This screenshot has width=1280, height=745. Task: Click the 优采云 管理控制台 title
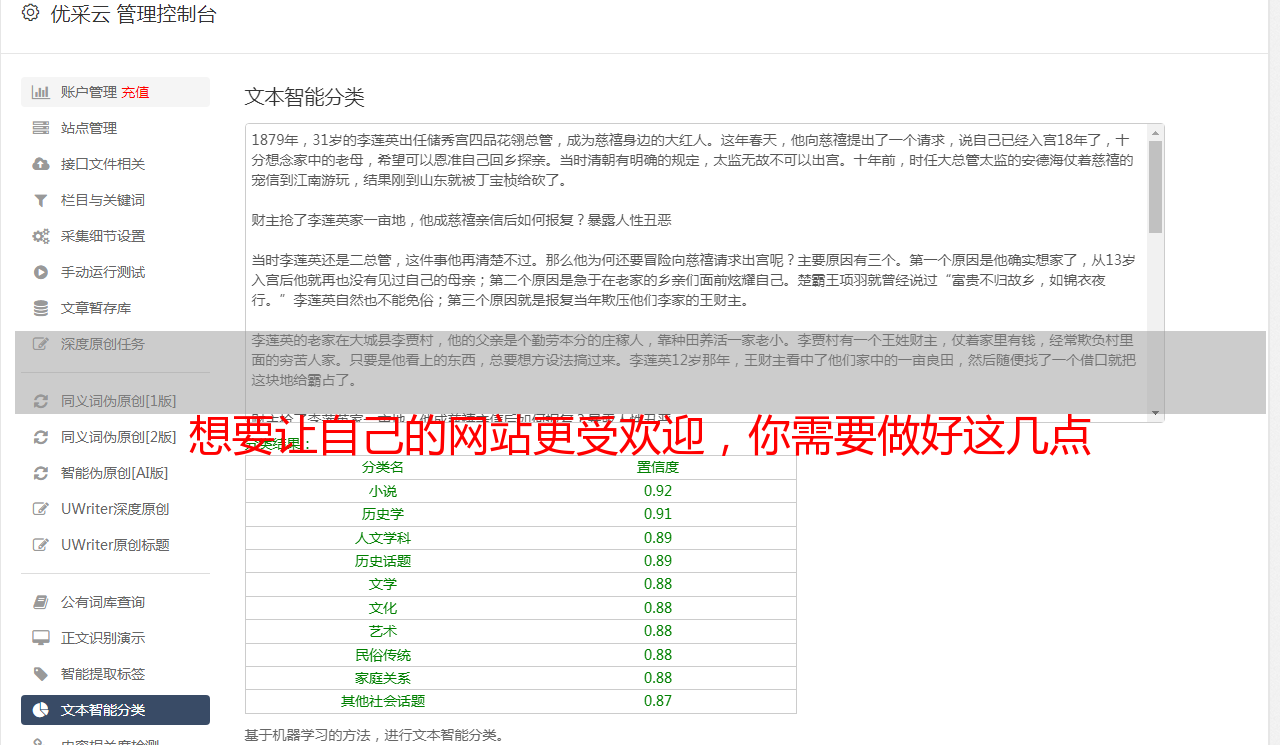click(x=133, y=14)
